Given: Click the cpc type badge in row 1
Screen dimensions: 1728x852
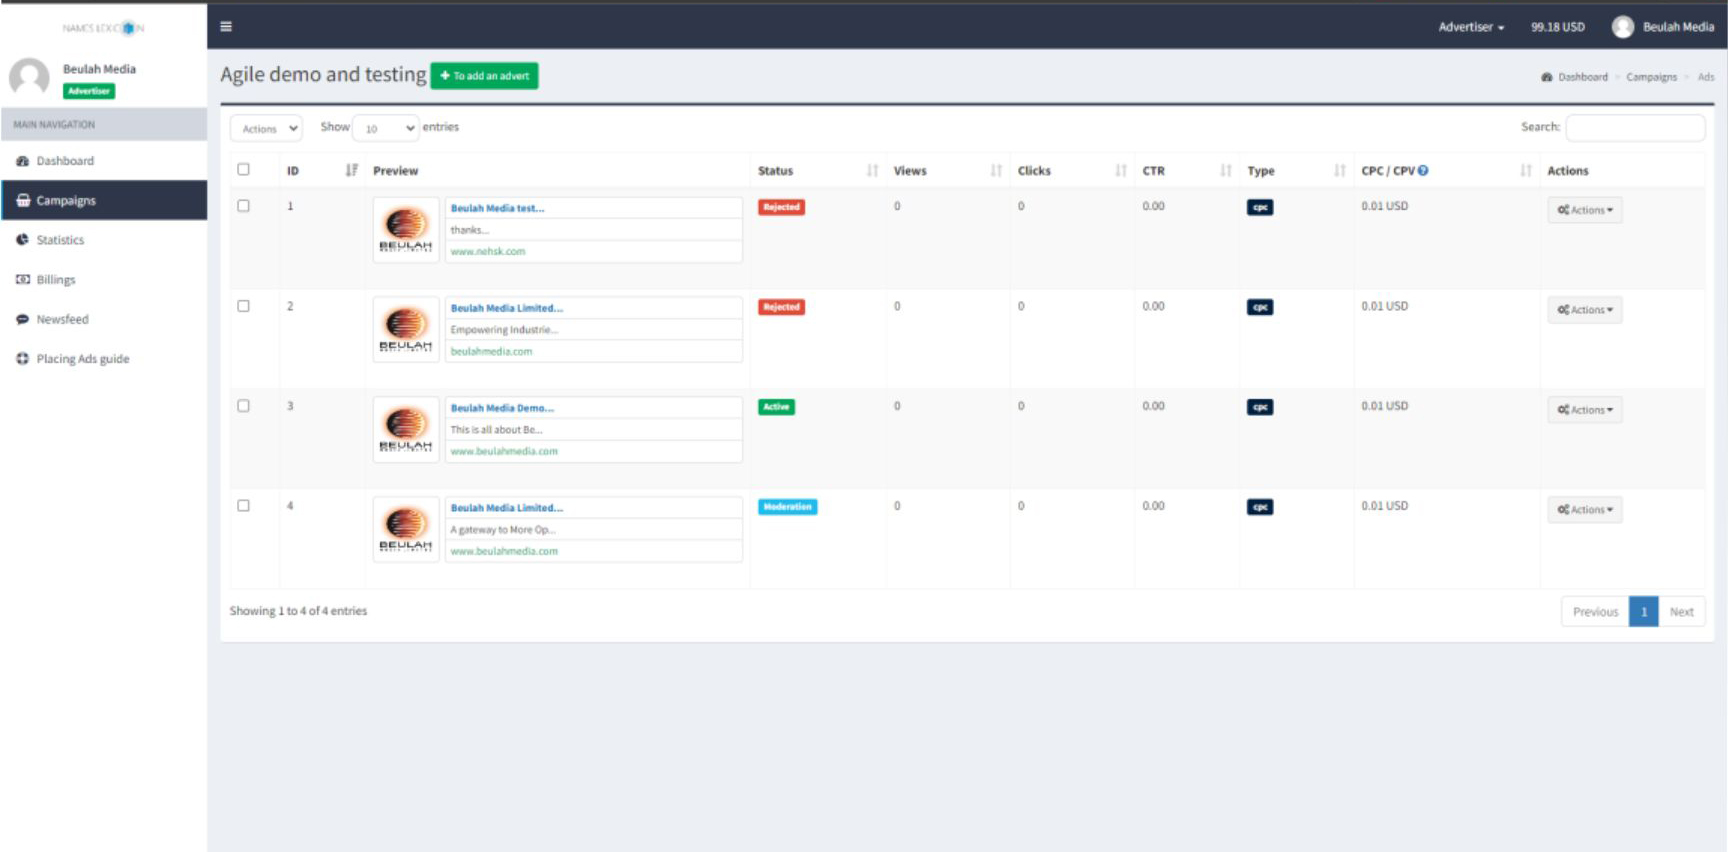Looking at the screenshot, I should tap(1260, 207).
